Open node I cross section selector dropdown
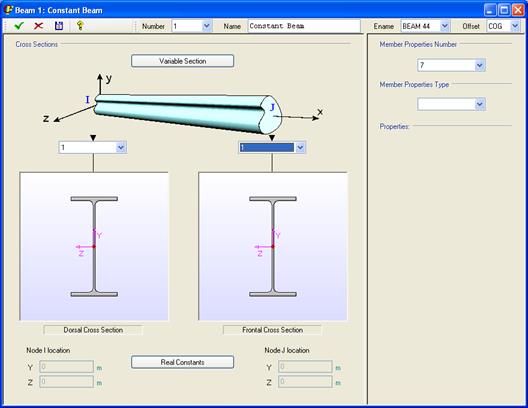The height and width of the screenshot is (408, 528). pyautogui.click(x=121, y=147)
